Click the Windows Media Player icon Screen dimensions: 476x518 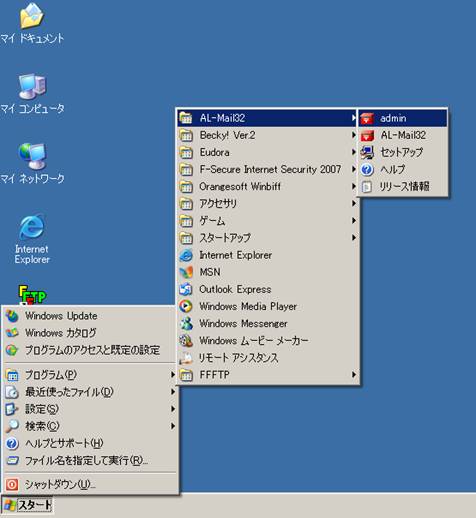(186, 306)
